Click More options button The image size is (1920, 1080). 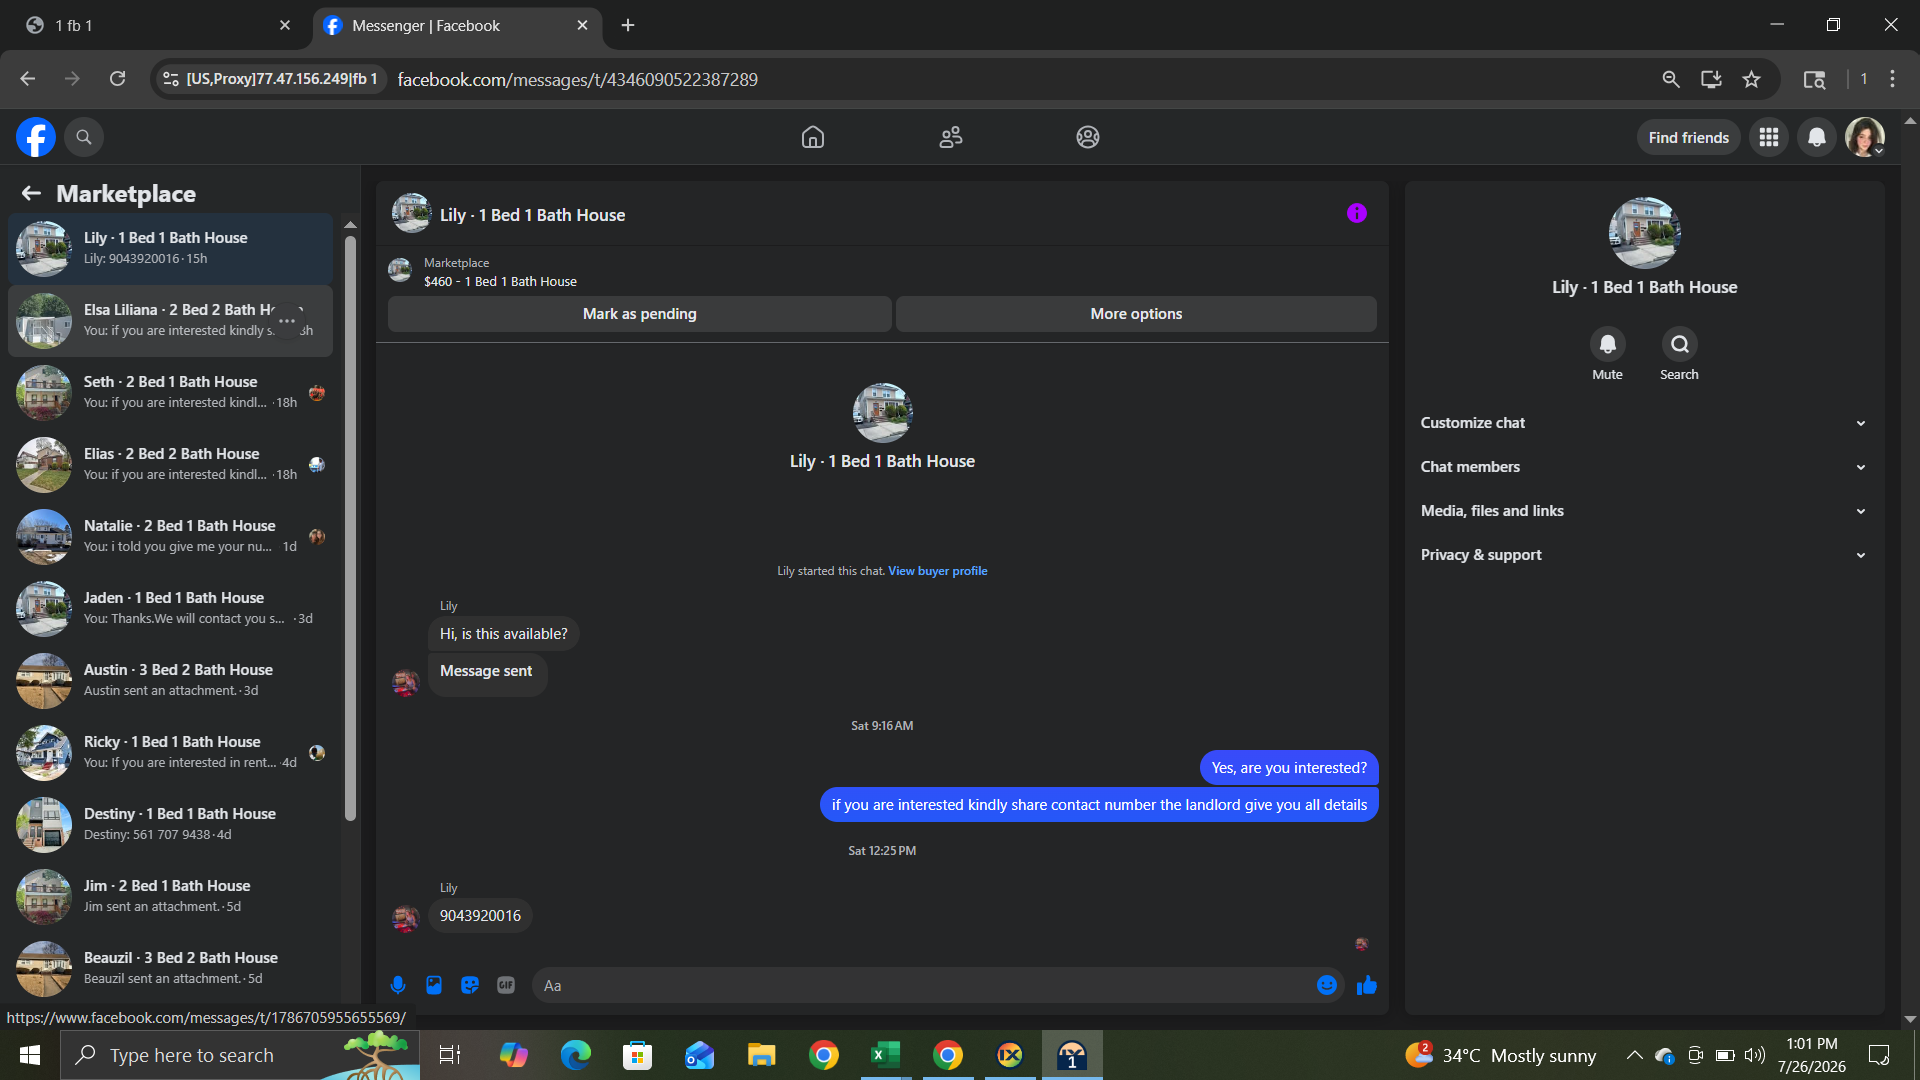(1136, 314)
